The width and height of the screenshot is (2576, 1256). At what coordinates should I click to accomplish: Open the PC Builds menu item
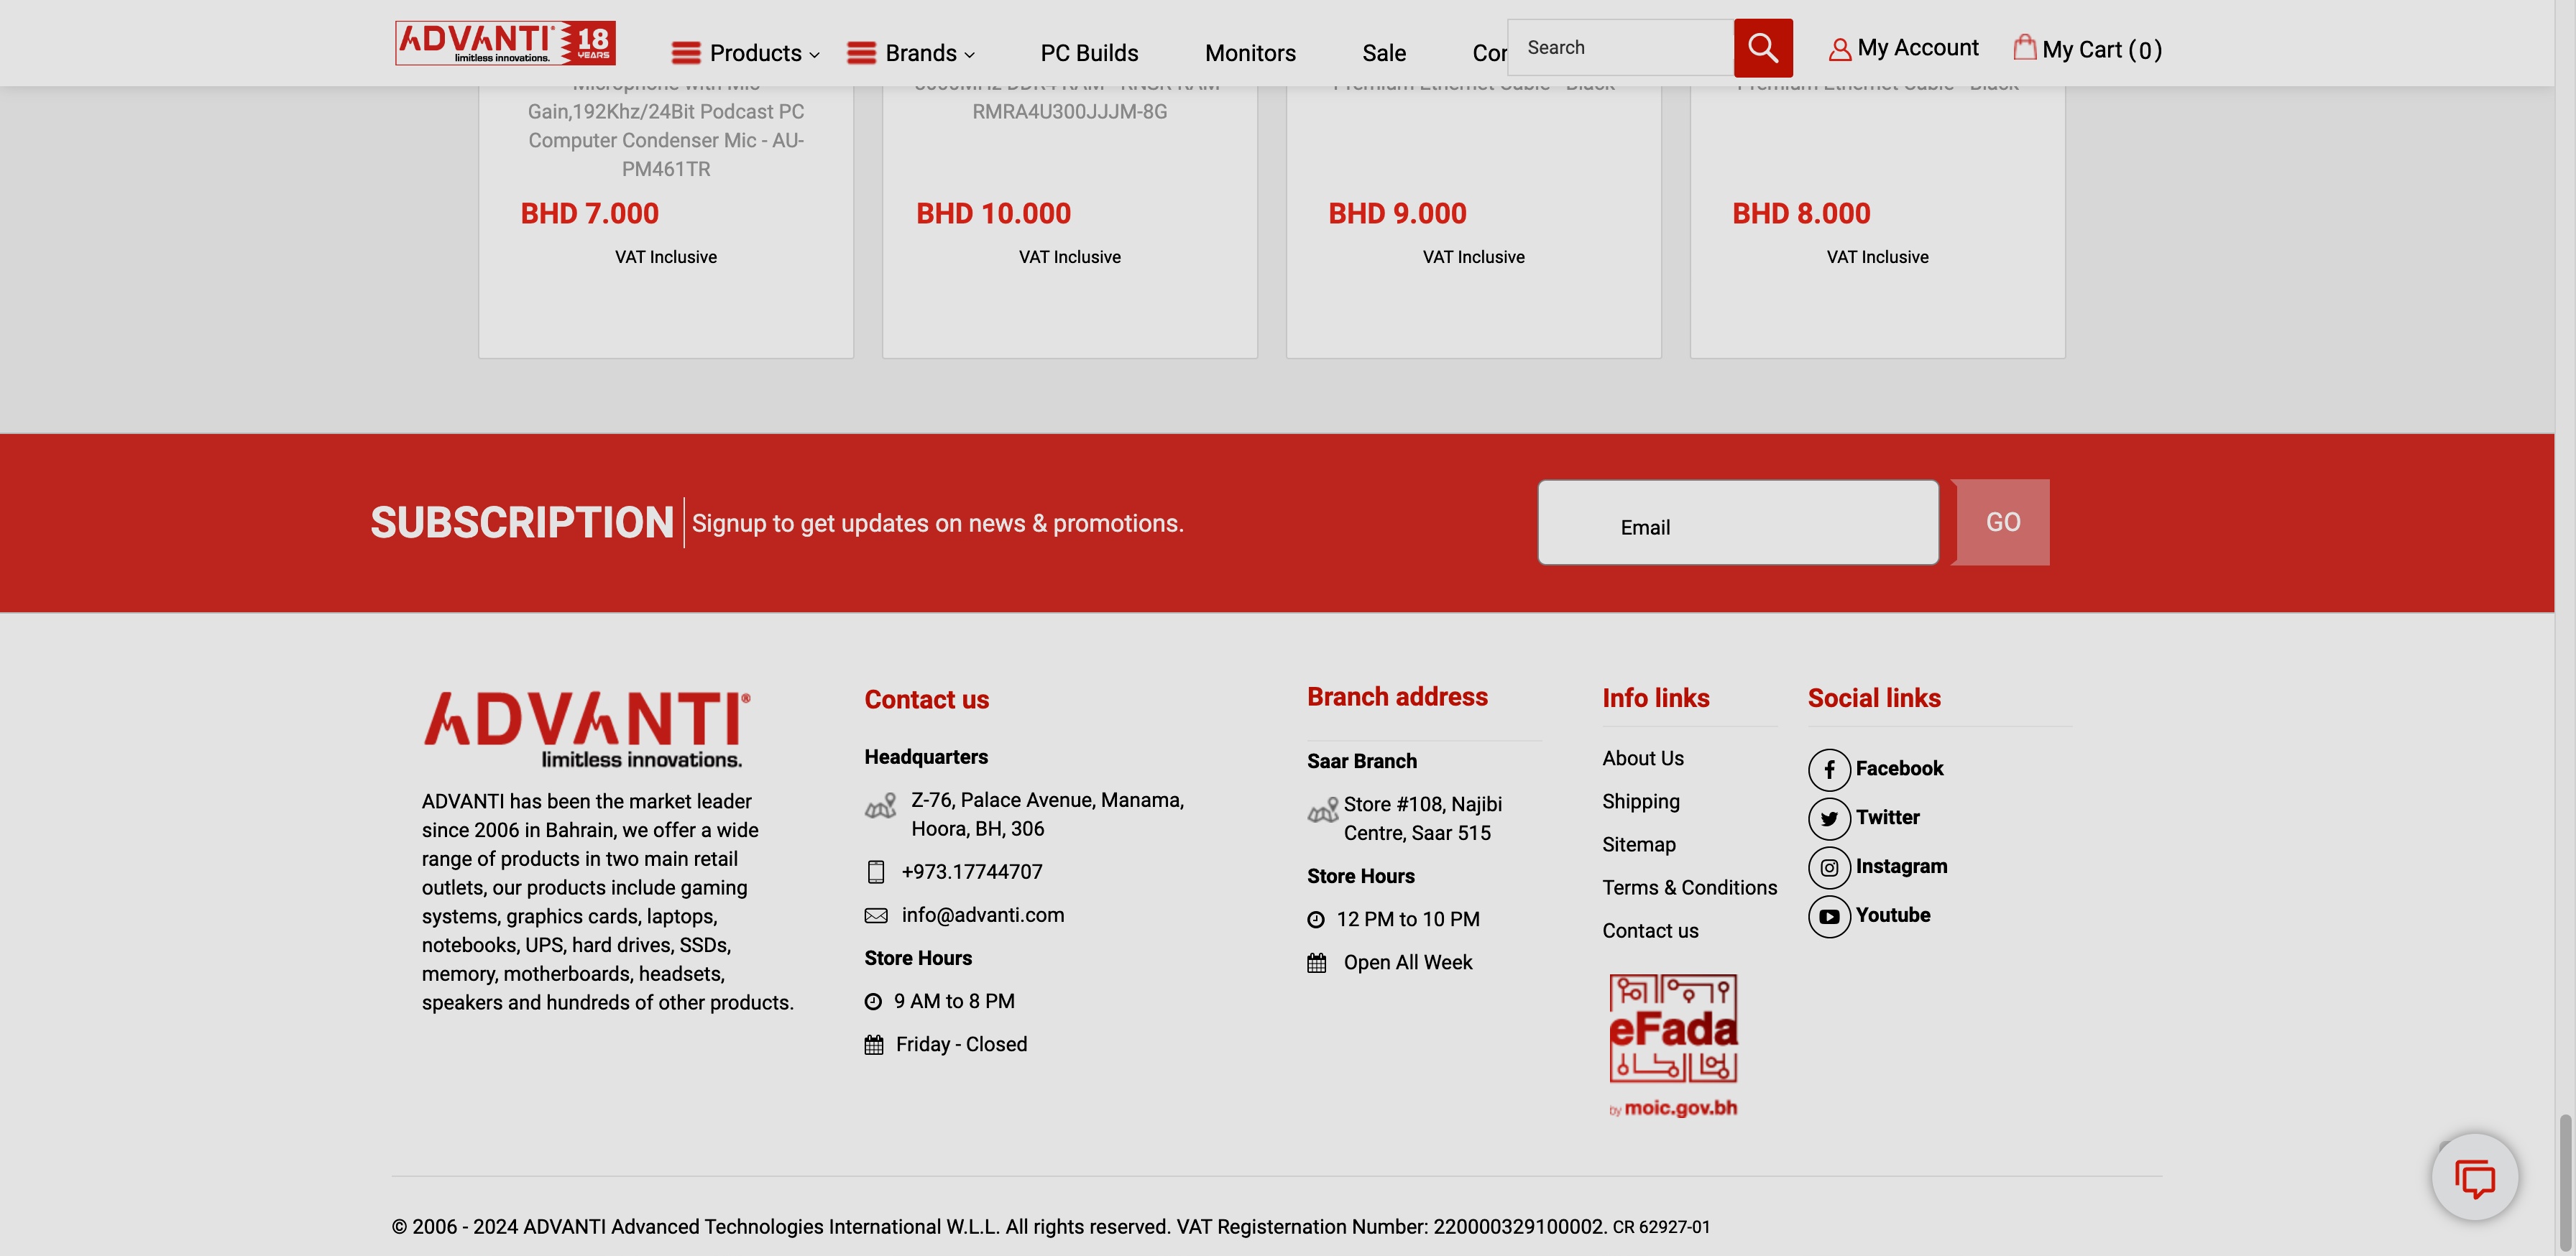click(x=1089, y=53)
